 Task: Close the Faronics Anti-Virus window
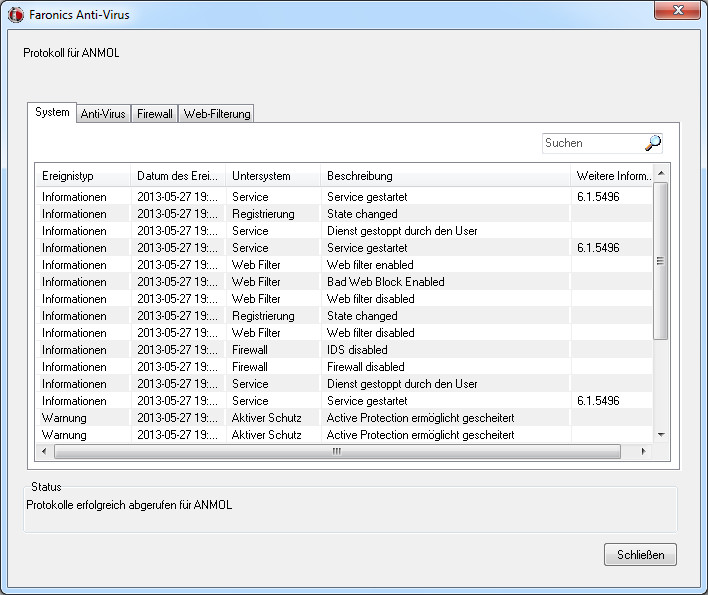677,10
